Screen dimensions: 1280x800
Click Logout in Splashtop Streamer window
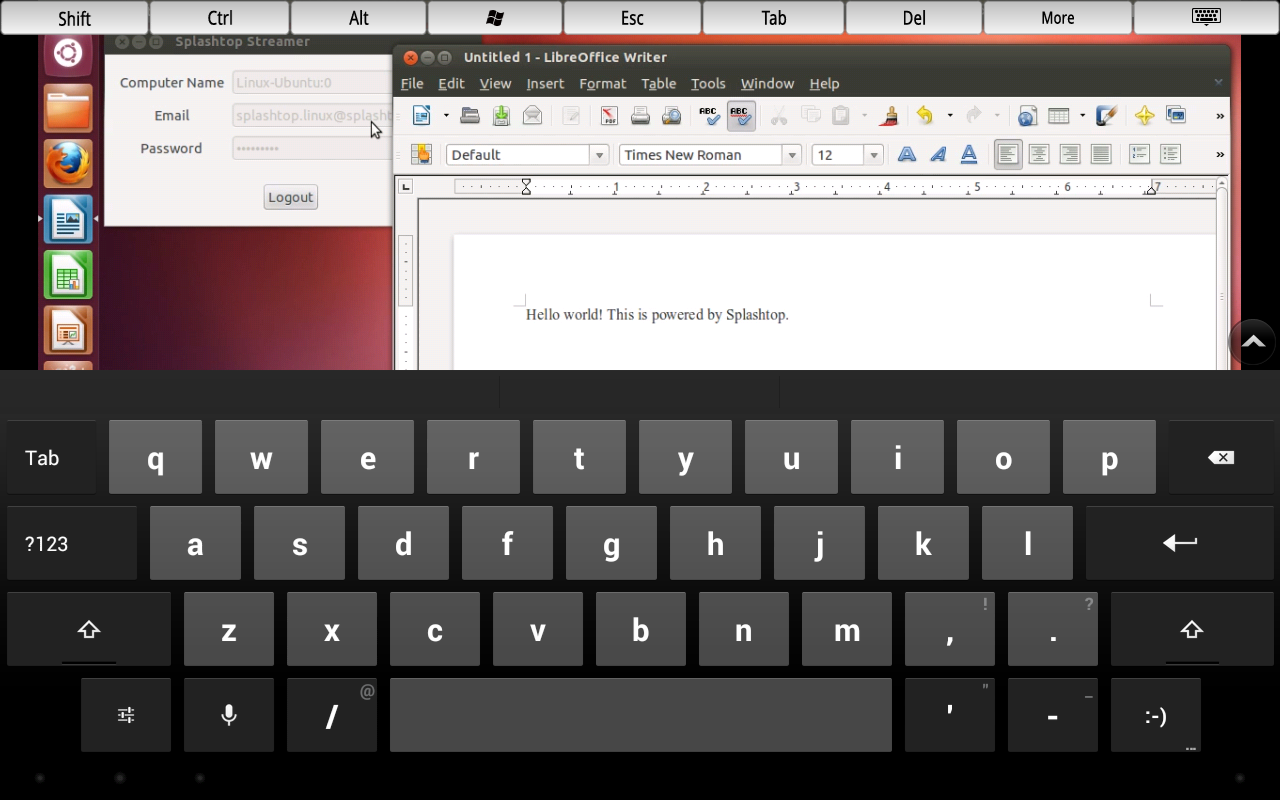click(291, 197)
